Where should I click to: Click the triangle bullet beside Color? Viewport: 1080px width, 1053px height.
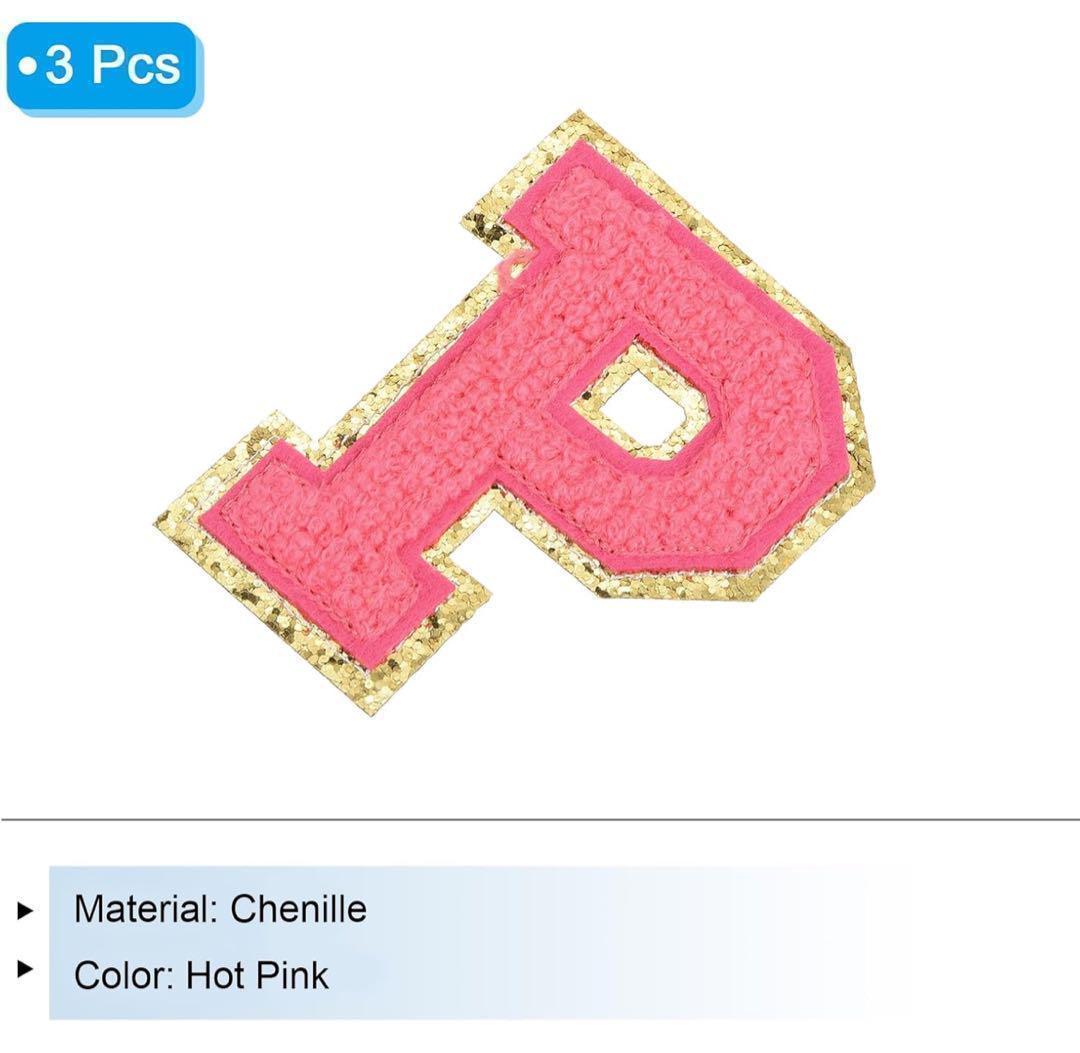click(25, 970)
